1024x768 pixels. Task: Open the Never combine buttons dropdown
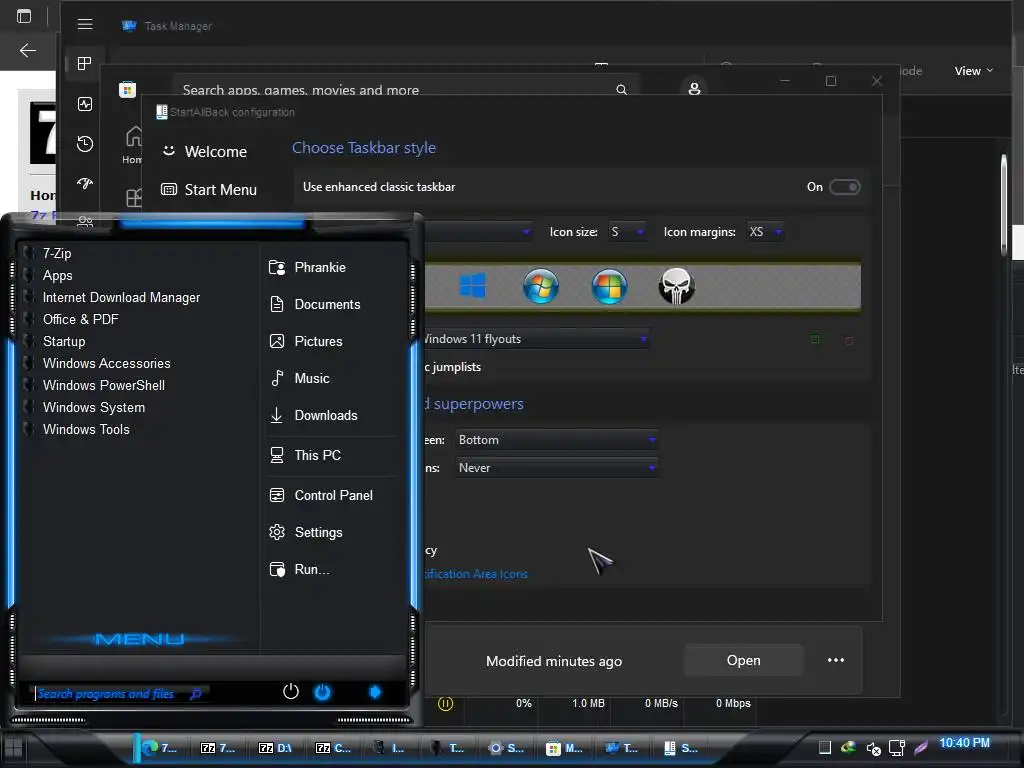click(x=556, y=468)
